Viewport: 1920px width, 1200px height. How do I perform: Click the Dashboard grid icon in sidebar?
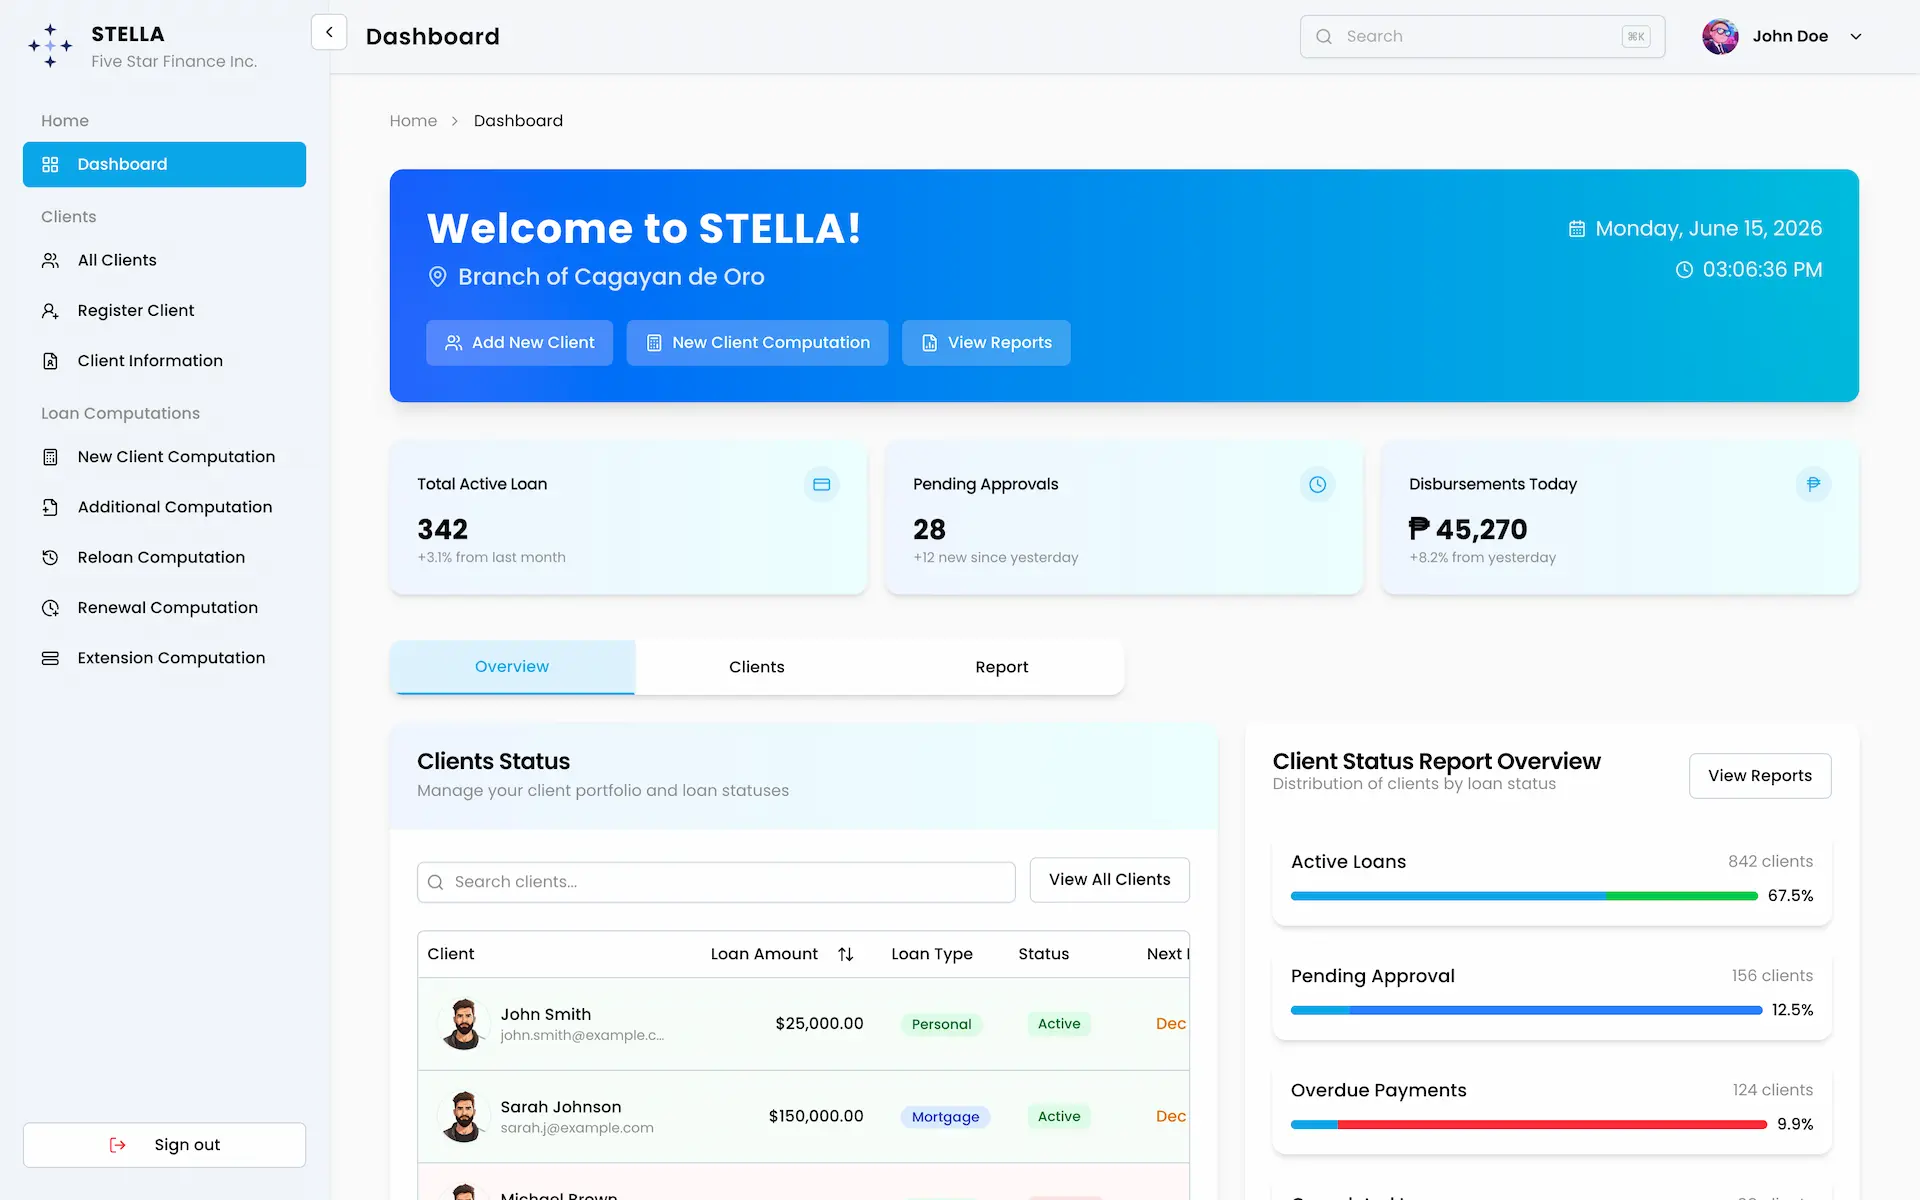[50, 164]
